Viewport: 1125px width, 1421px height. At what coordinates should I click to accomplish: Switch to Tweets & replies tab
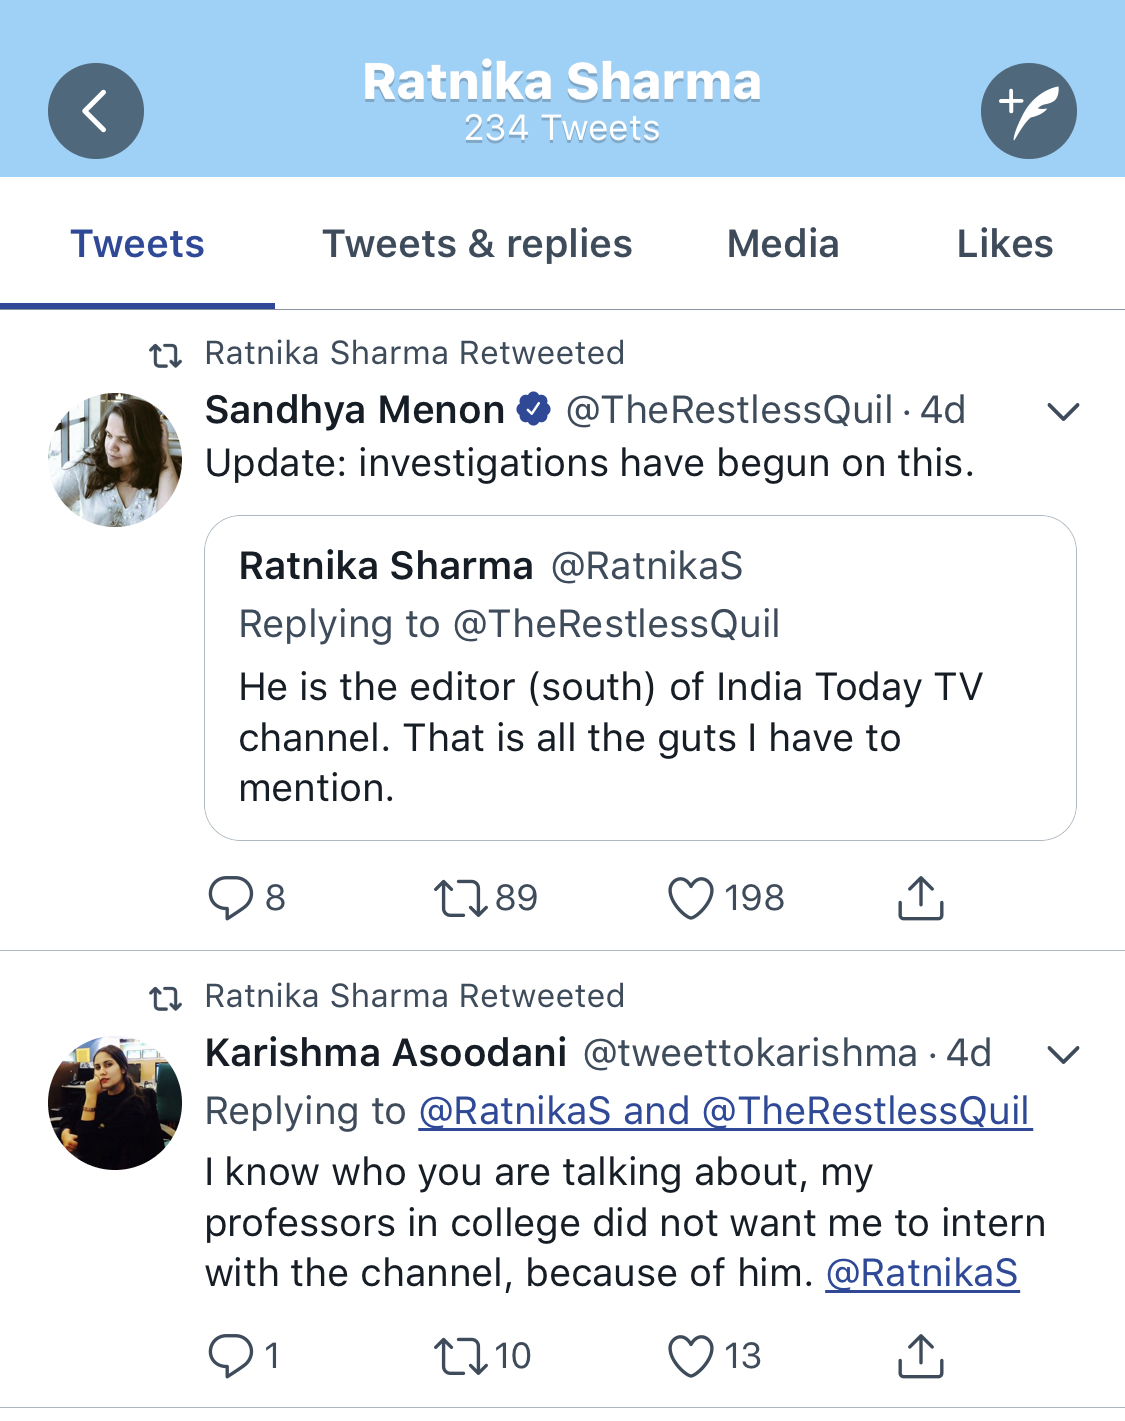click(477, 245)
